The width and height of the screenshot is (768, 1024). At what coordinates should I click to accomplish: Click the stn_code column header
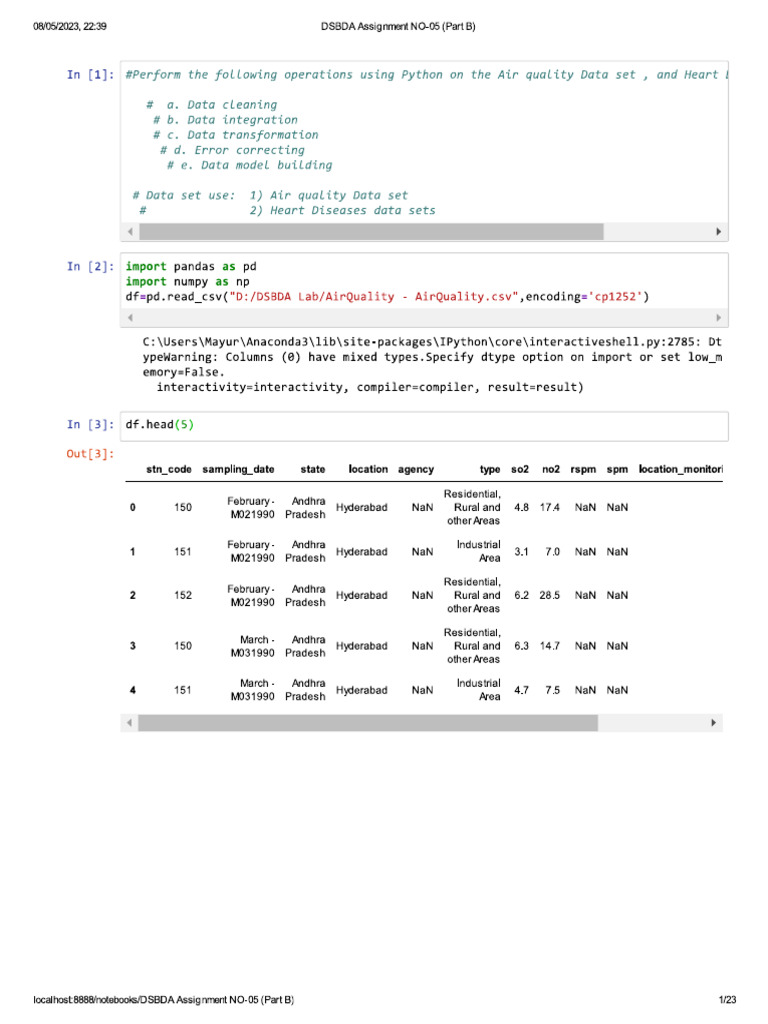(168, 470)
